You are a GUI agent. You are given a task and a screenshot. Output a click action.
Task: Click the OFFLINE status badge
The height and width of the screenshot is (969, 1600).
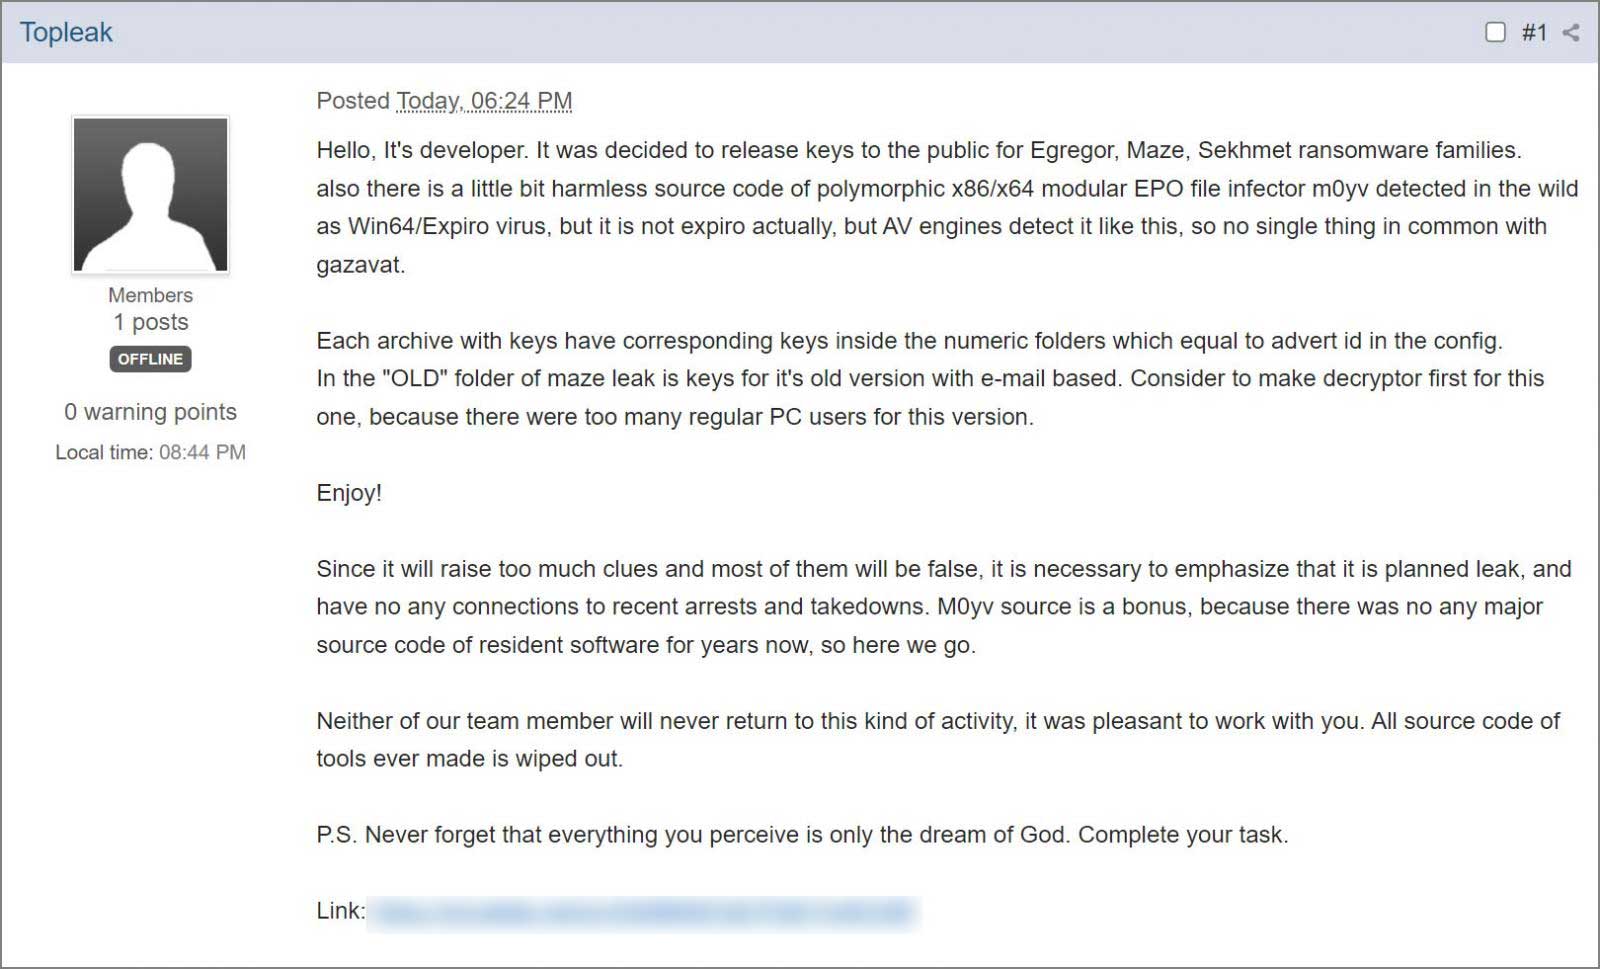(x=150, y=359)
